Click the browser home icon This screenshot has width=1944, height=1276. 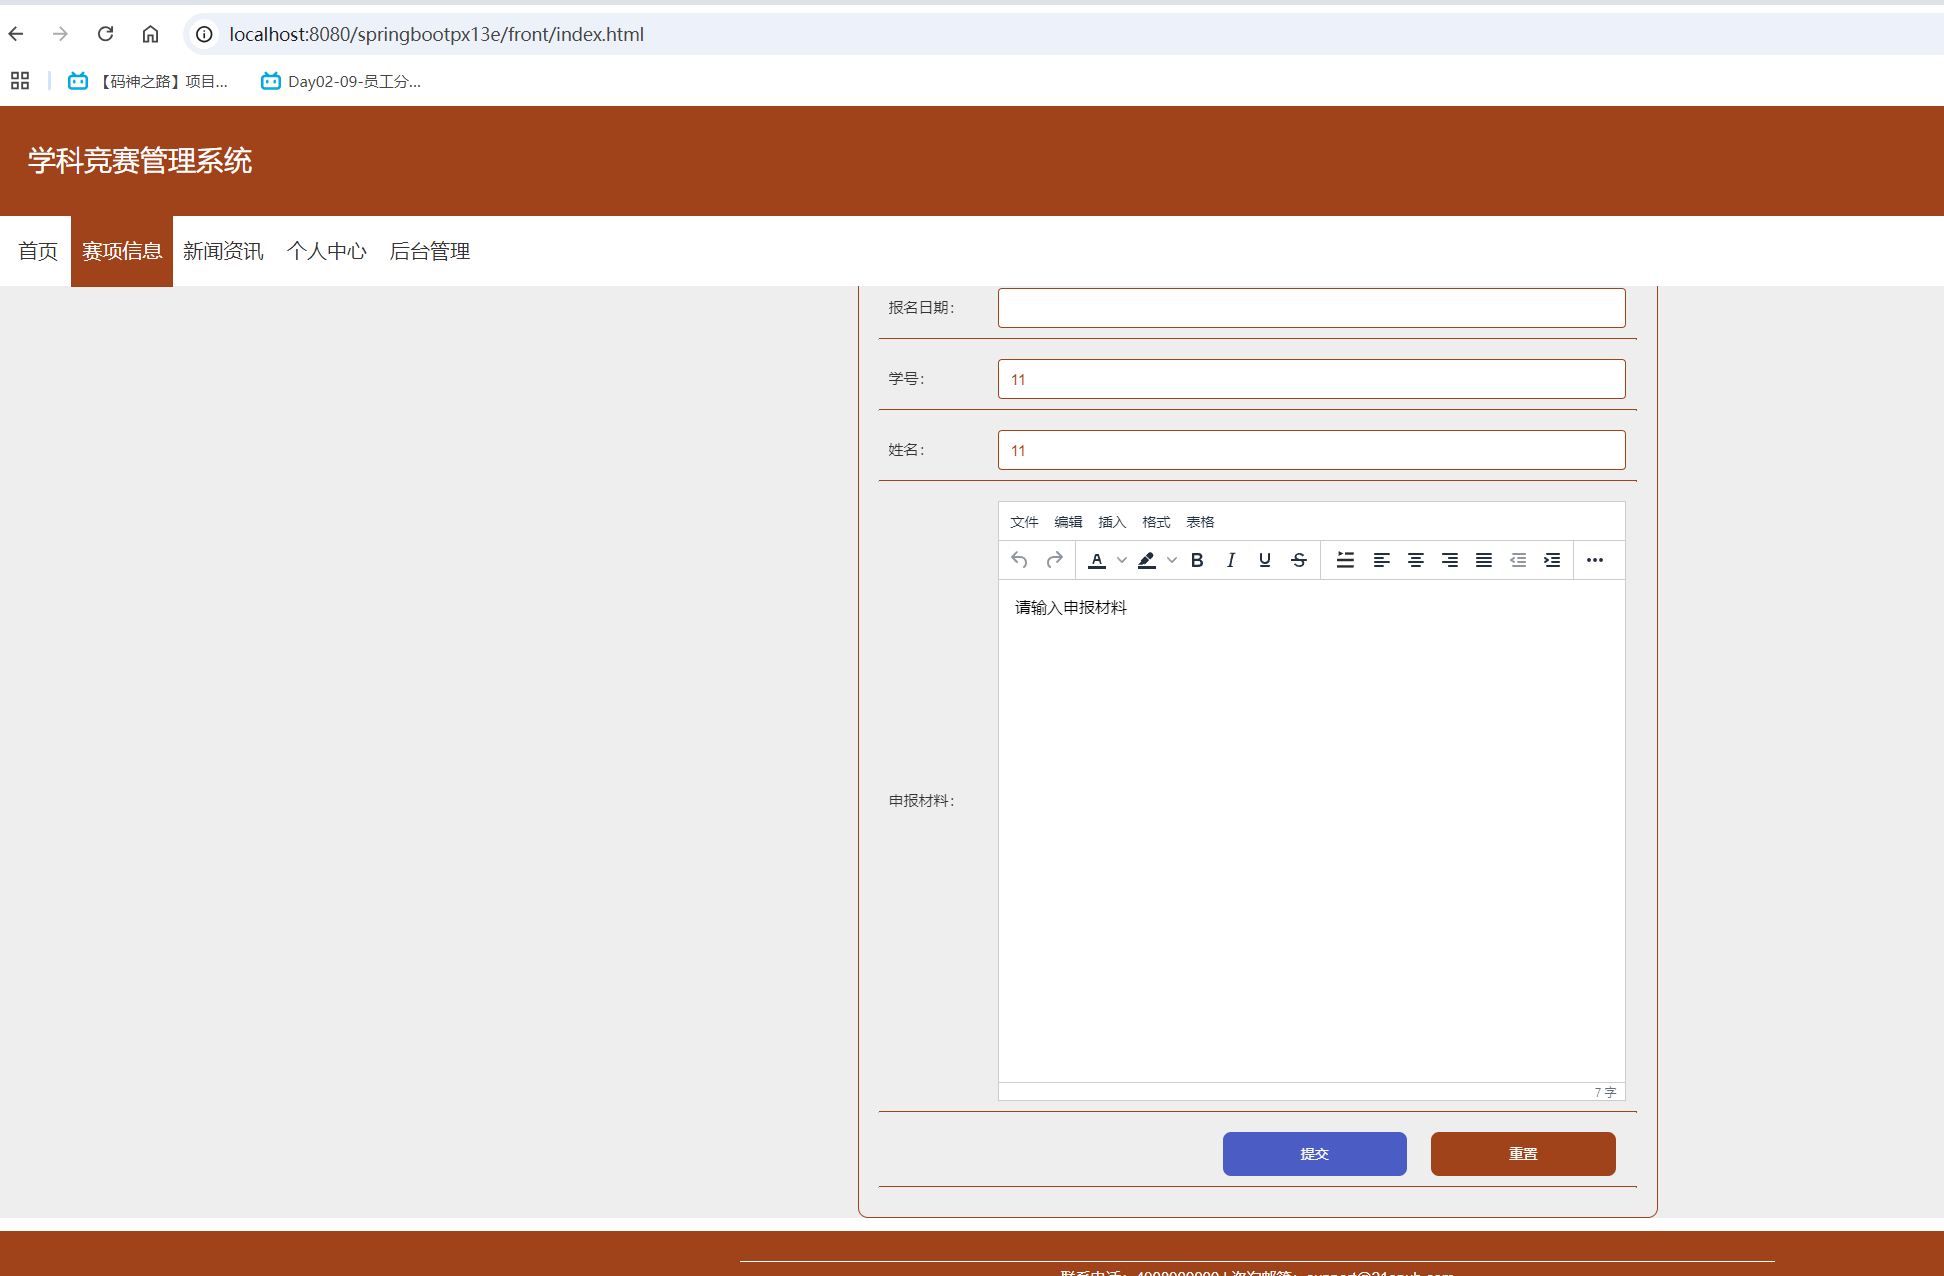coord(150,34)
